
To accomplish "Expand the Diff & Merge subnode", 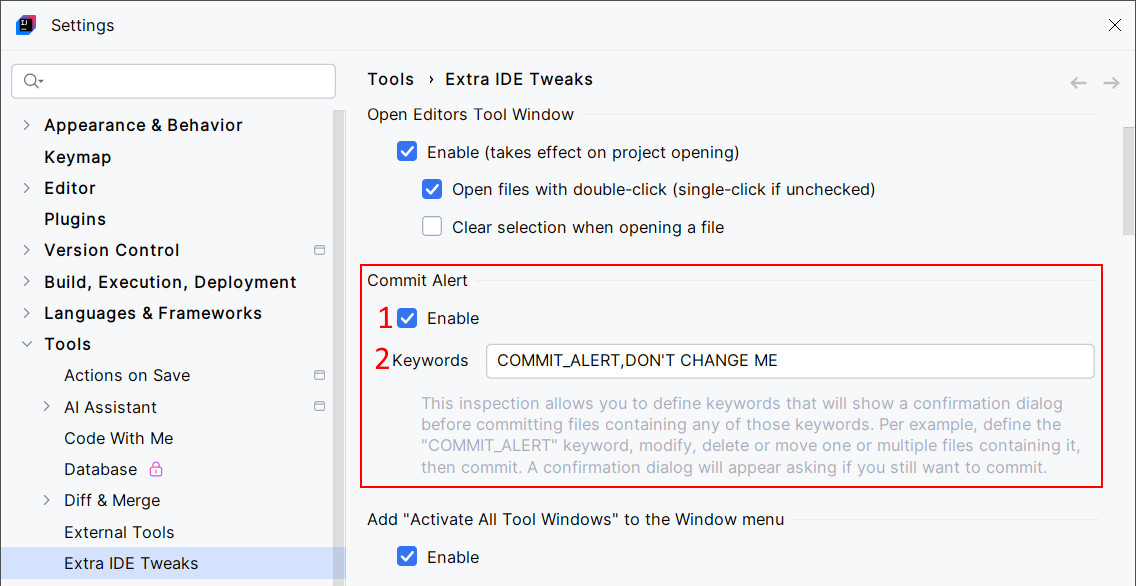I will pos(47,501).
